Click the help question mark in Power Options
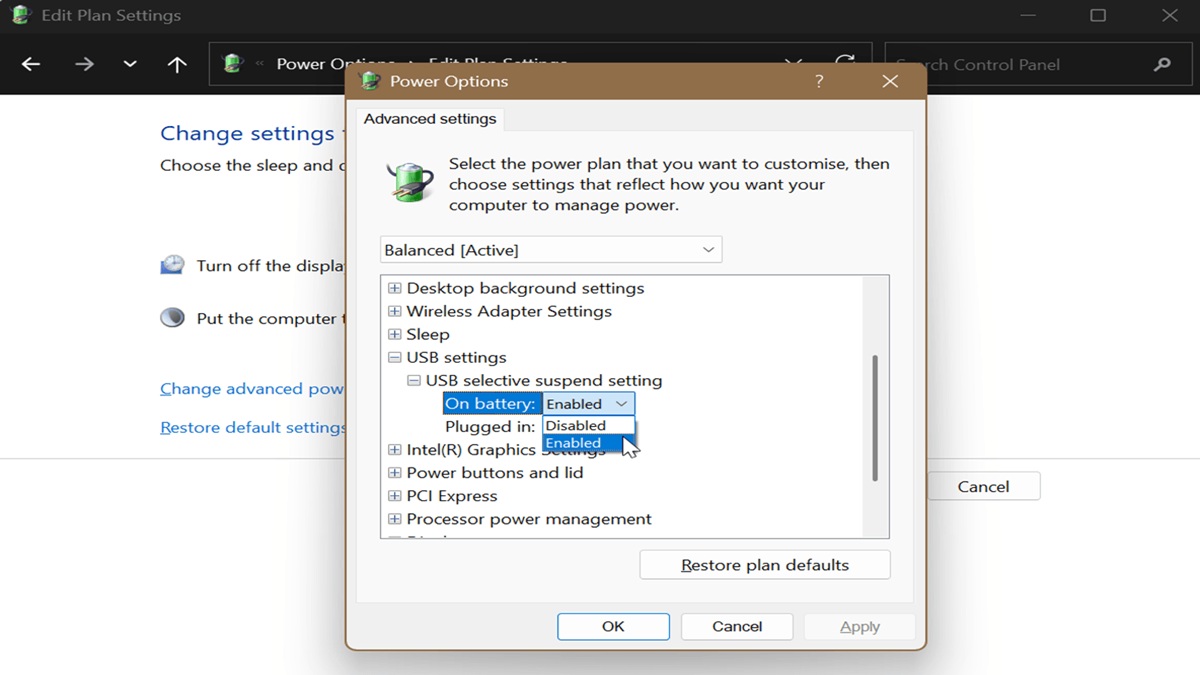The image size is (1200, 675). point(819,81)
